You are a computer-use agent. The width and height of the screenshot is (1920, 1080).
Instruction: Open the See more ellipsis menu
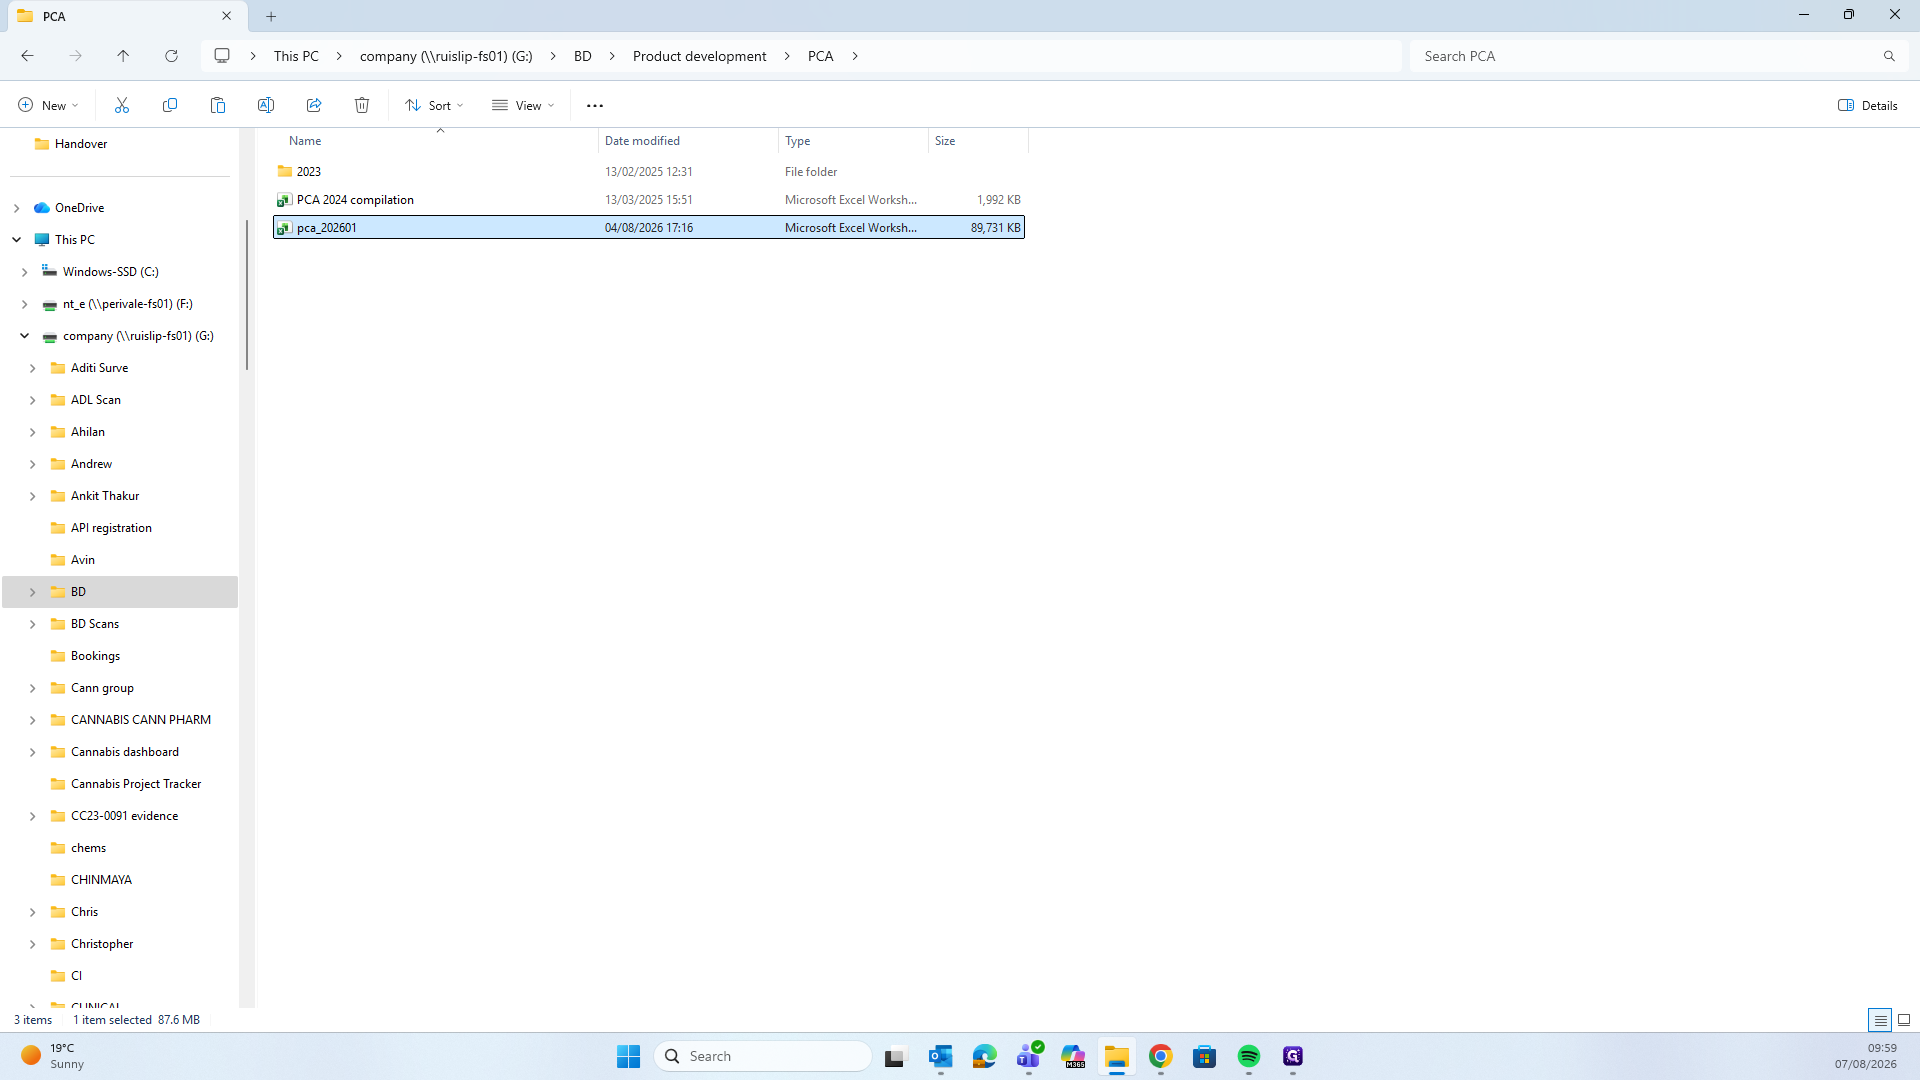(x=595, y=105)
